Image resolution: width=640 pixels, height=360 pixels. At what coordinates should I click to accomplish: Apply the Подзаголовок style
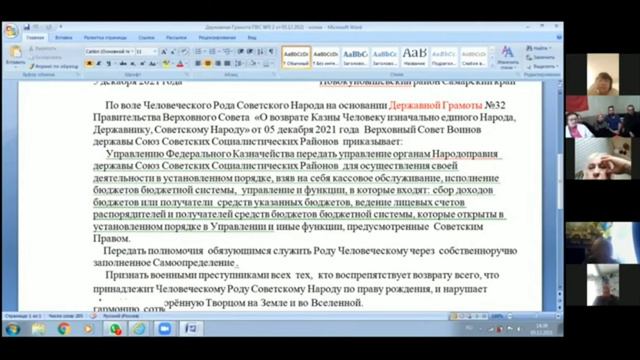tap(444, 57)
